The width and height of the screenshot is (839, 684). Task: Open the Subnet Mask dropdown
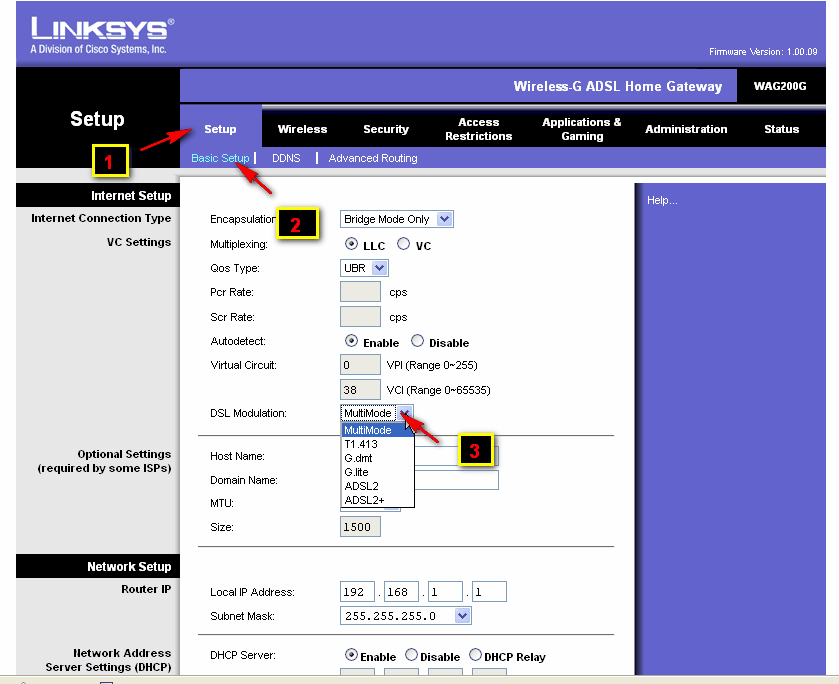[406, 616]
